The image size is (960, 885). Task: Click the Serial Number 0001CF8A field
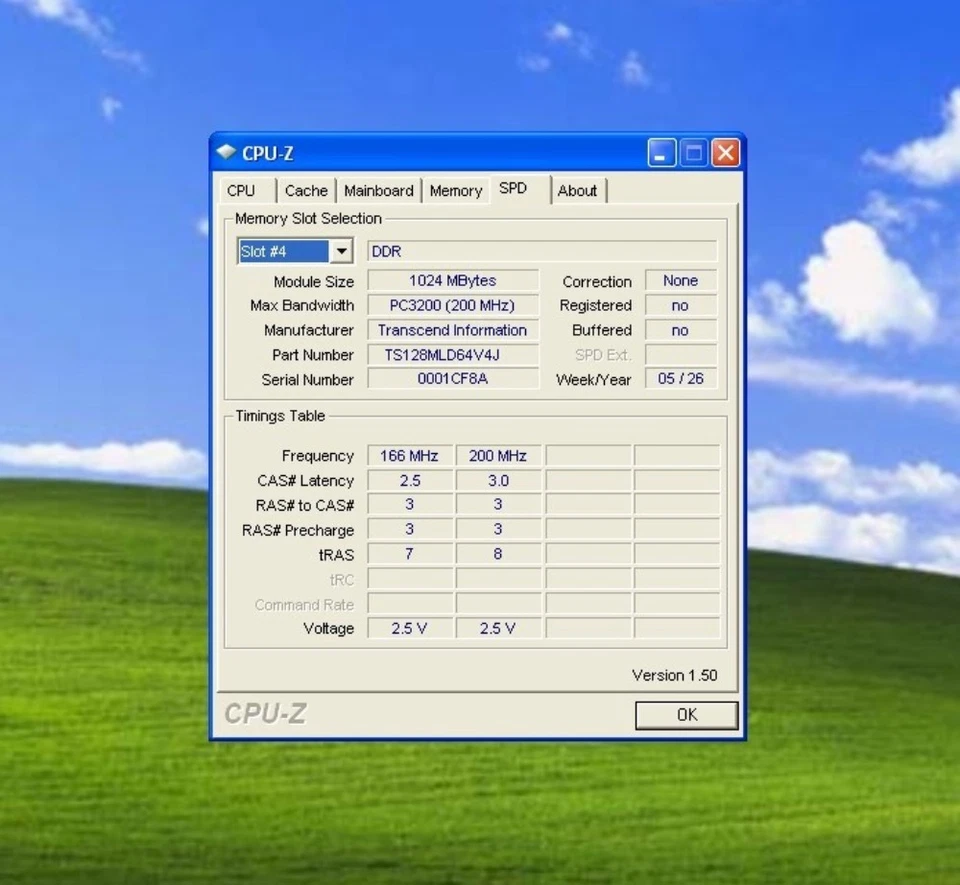point(453,379)
